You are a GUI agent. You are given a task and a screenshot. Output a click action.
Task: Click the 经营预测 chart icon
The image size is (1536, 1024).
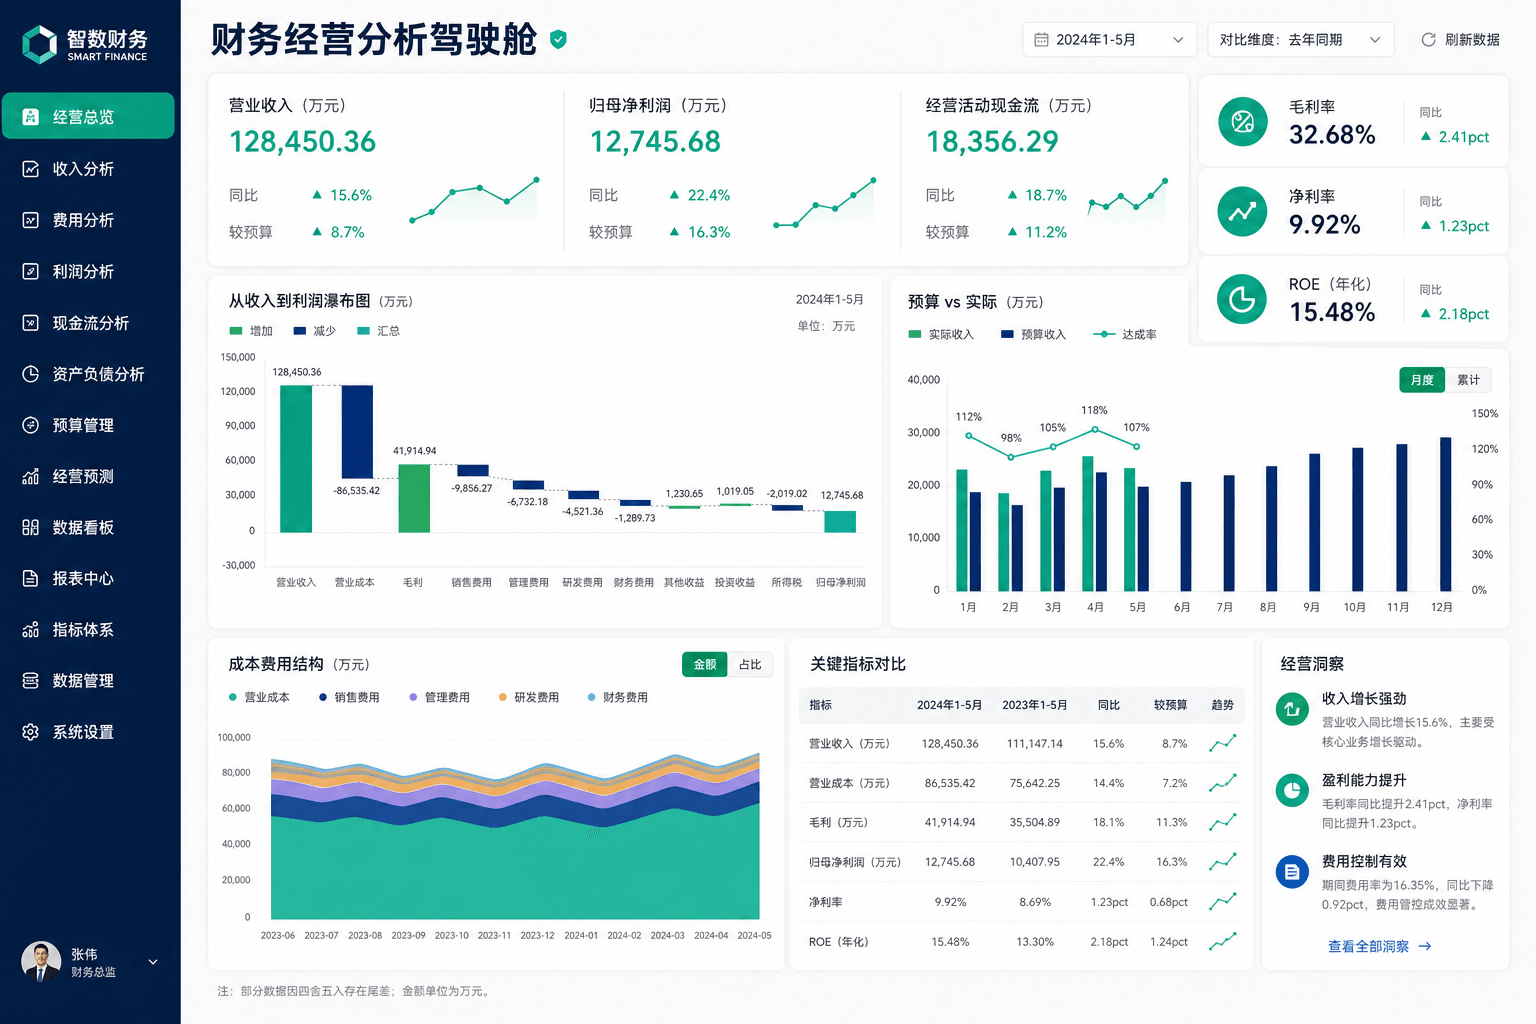pos(31,476)
